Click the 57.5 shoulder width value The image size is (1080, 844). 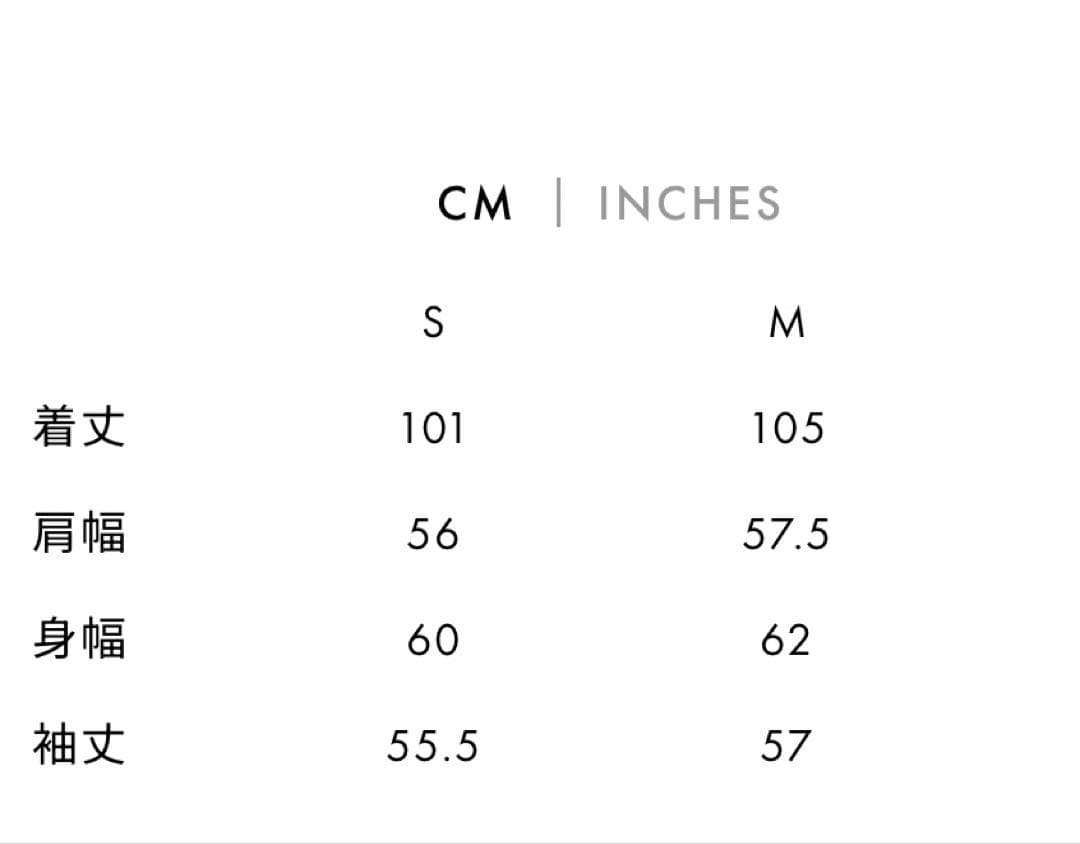(x=786, y=535)
